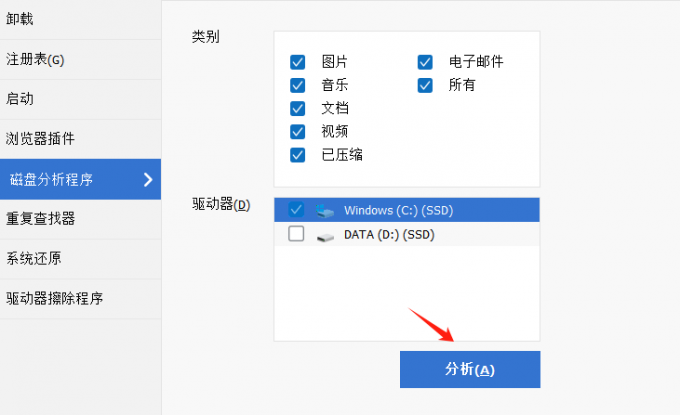The width and height of the screenshot is (680, 415).
Task: Click the 图片 category label
Action: click(334, 62)
